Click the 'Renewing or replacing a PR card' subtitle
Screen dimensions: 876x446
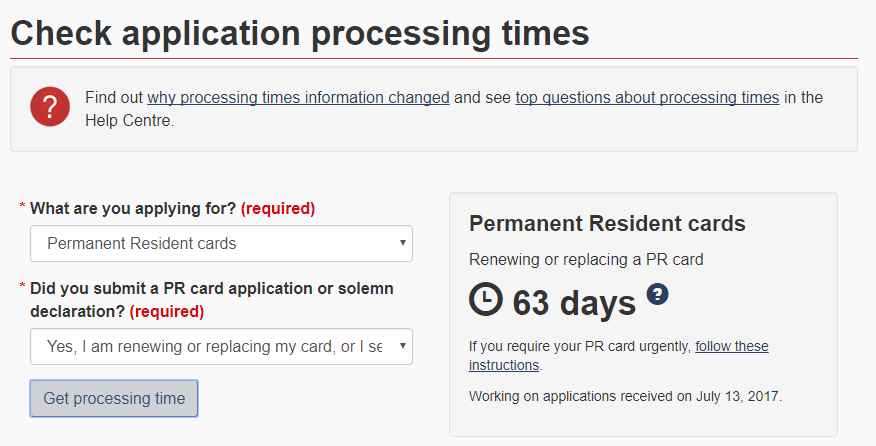(586, 259)
